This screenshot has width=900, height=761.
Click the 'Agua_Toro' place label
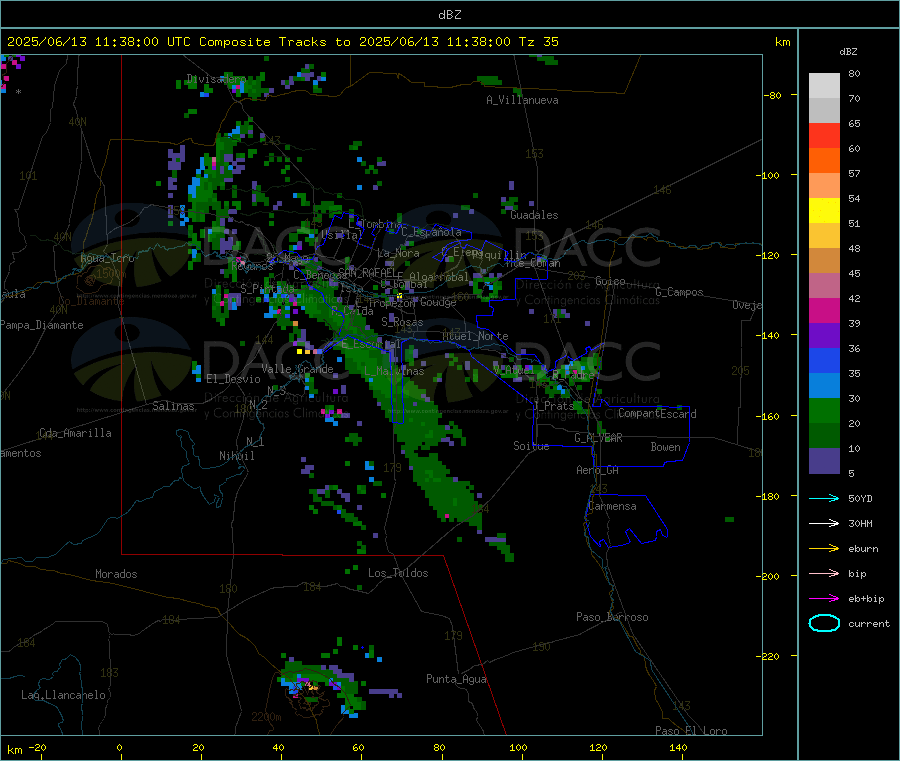point(107,258)
